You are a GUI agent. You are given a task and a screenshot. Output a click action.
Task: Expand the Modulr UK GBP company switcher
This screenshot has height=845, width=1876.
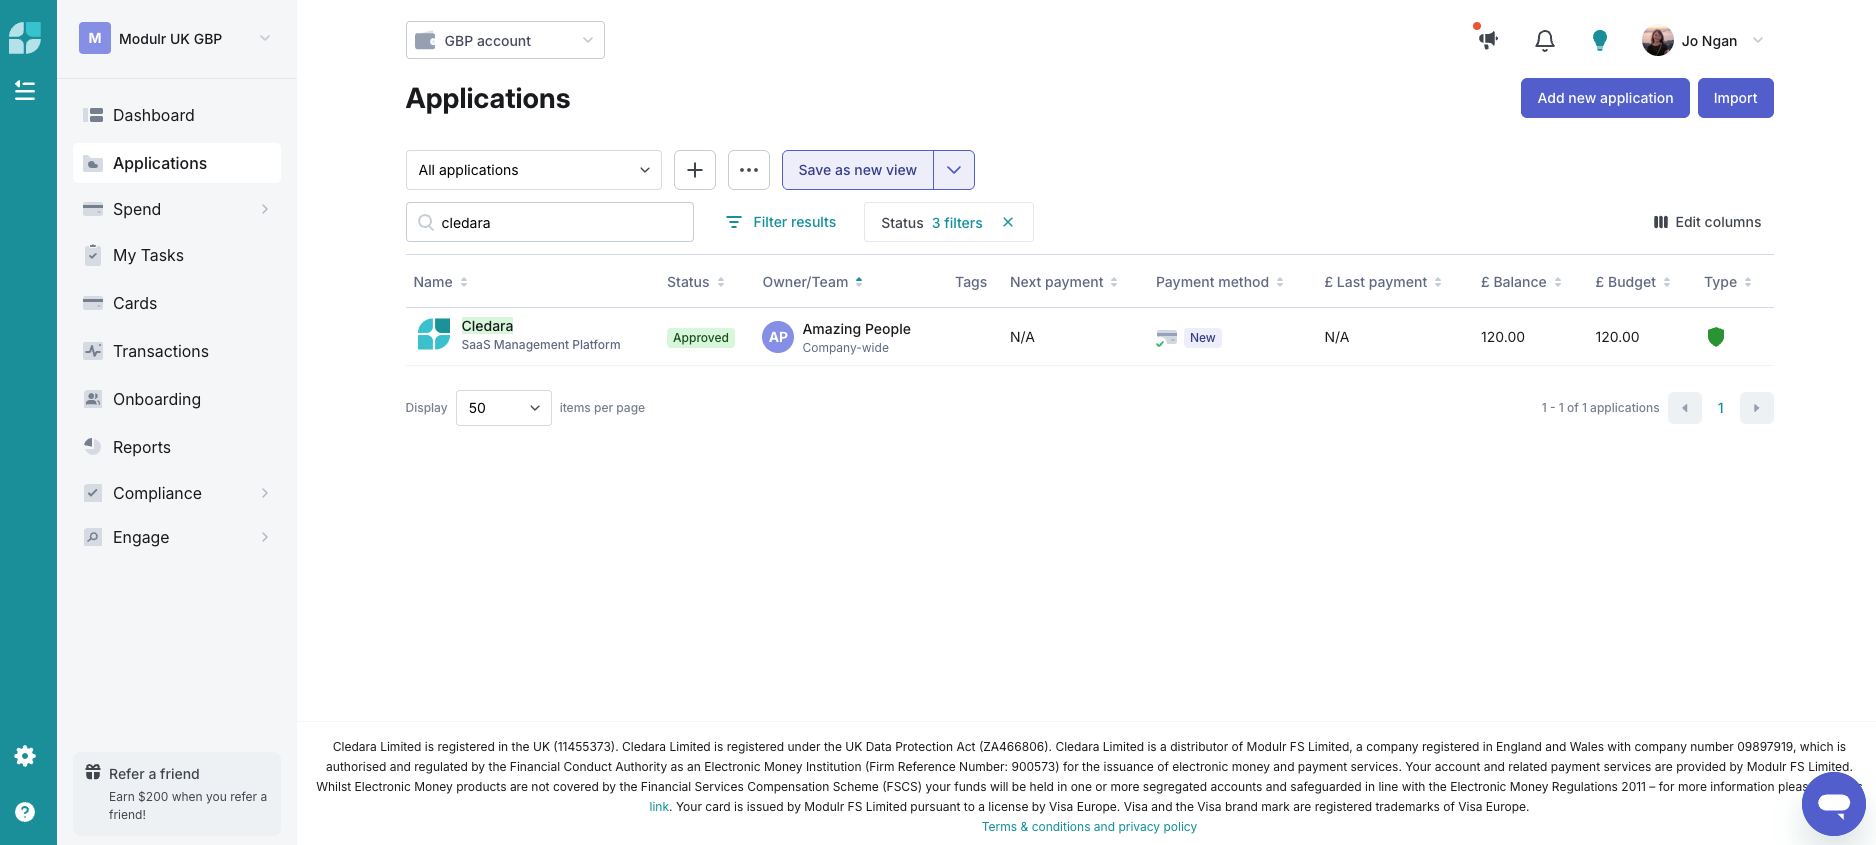(177, 39)
